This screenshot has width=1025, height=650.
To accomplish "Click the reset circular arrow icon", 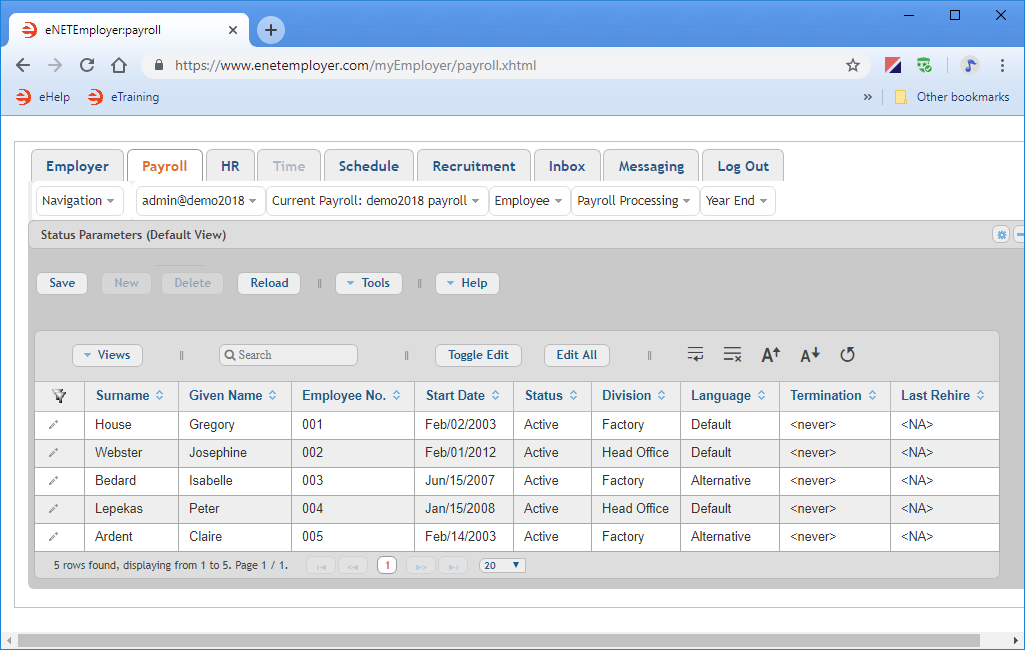I will [x=847, y=355].
